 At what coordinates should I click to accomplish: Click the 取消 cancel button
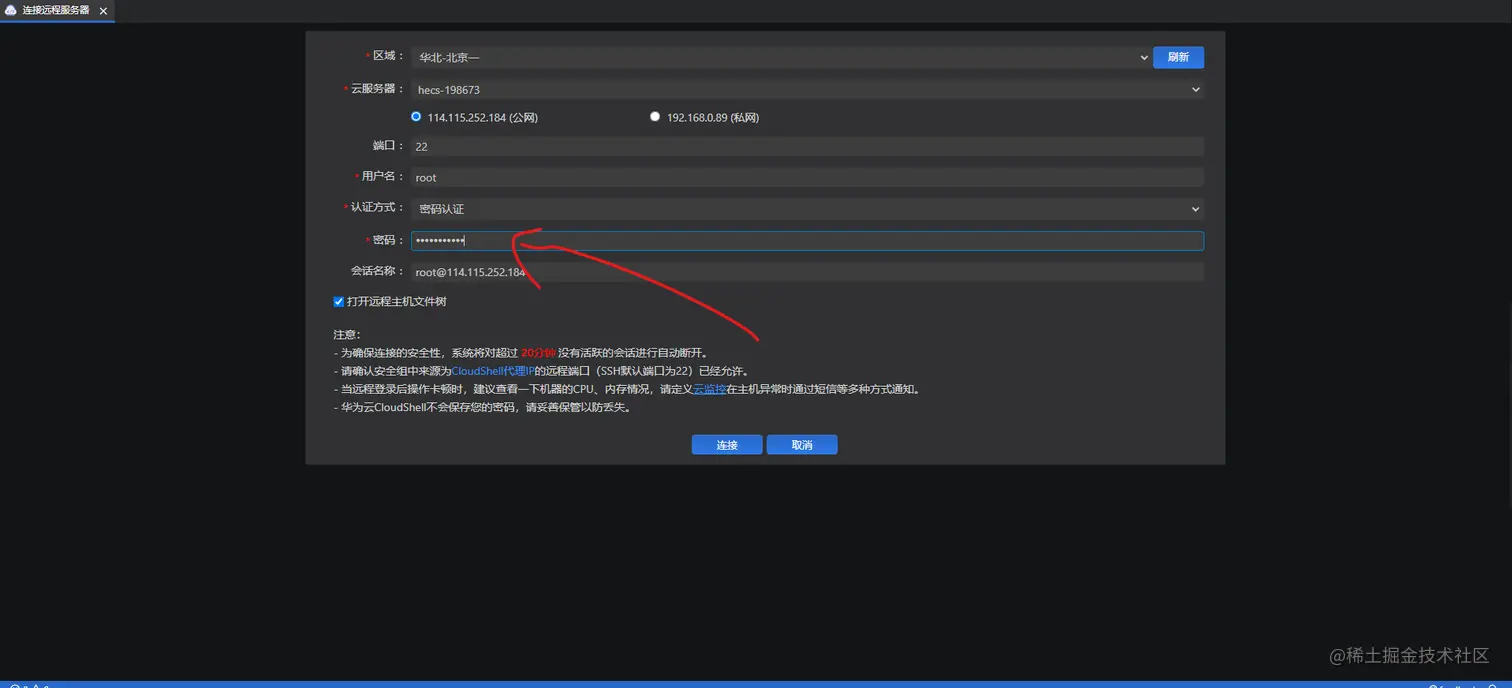pos(802,445)
